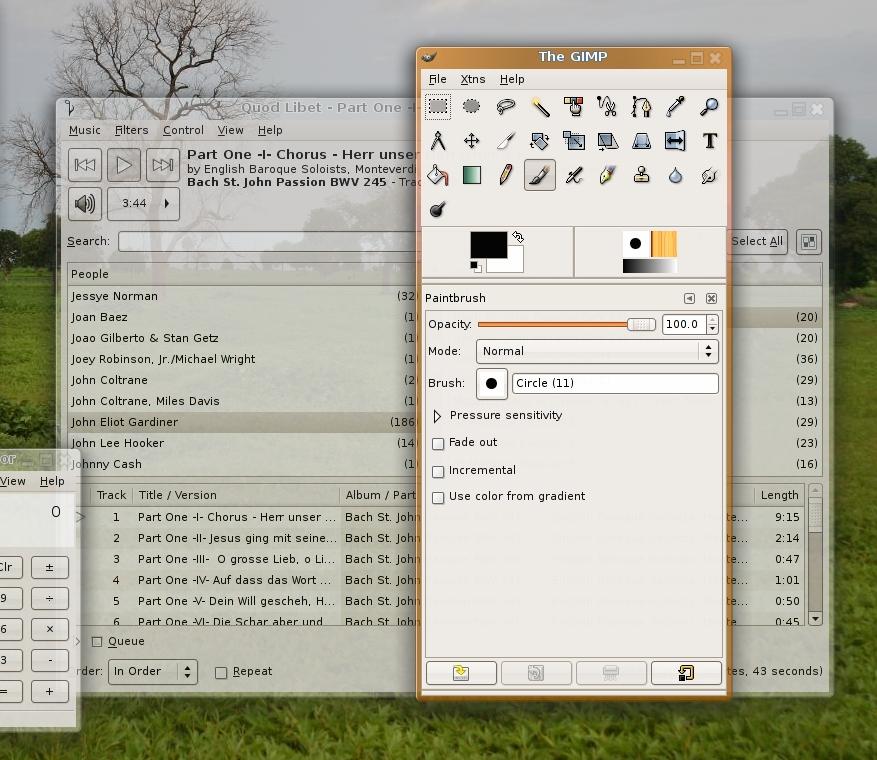
Task: Open GIMP Xtns menu
Action: pos(473,79)
